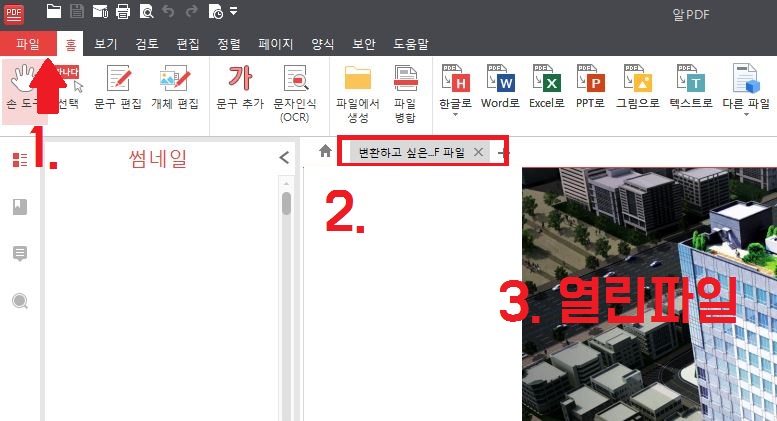Click the thumbnail scrollbar up arrow

point(286,183)
